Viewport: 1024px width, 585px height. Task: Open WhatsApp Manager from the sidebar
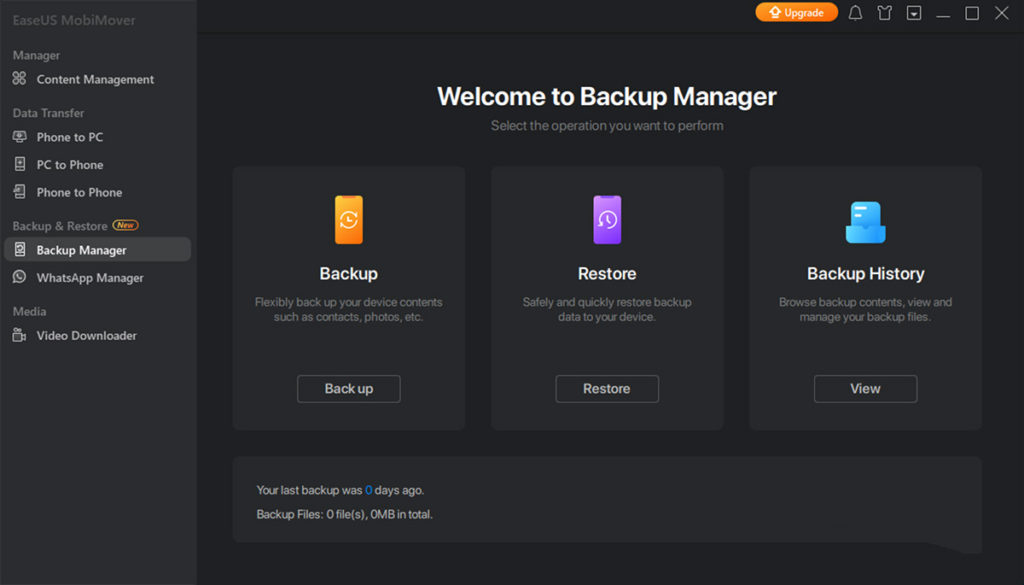[x=96, y=277]
